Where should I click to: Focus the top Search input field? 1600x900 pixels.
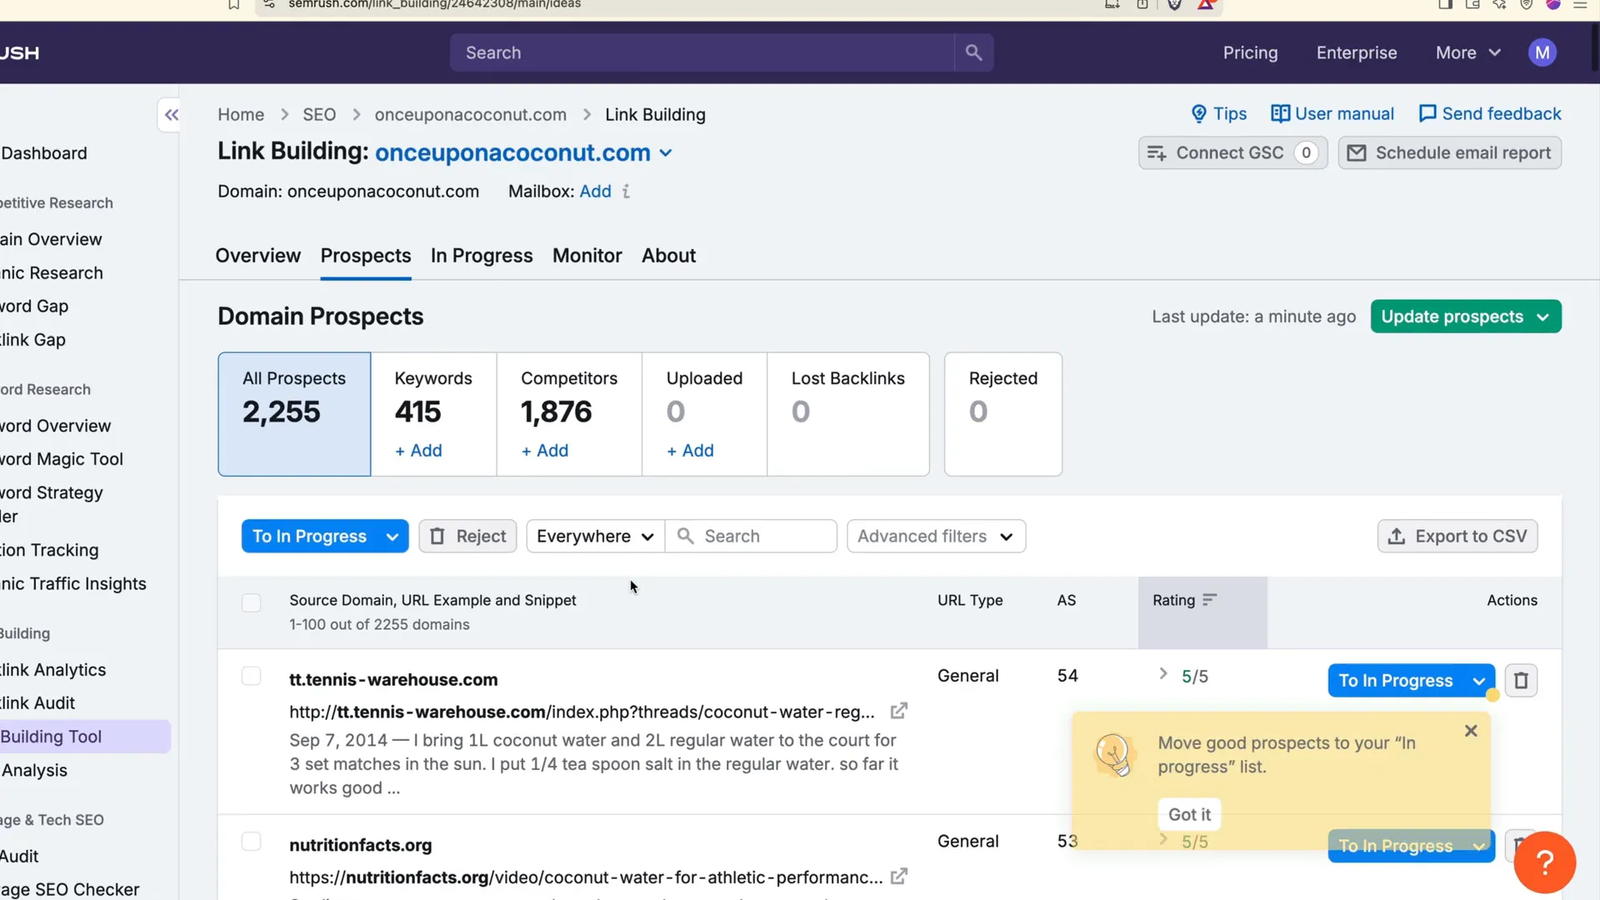tap(702, 53)
